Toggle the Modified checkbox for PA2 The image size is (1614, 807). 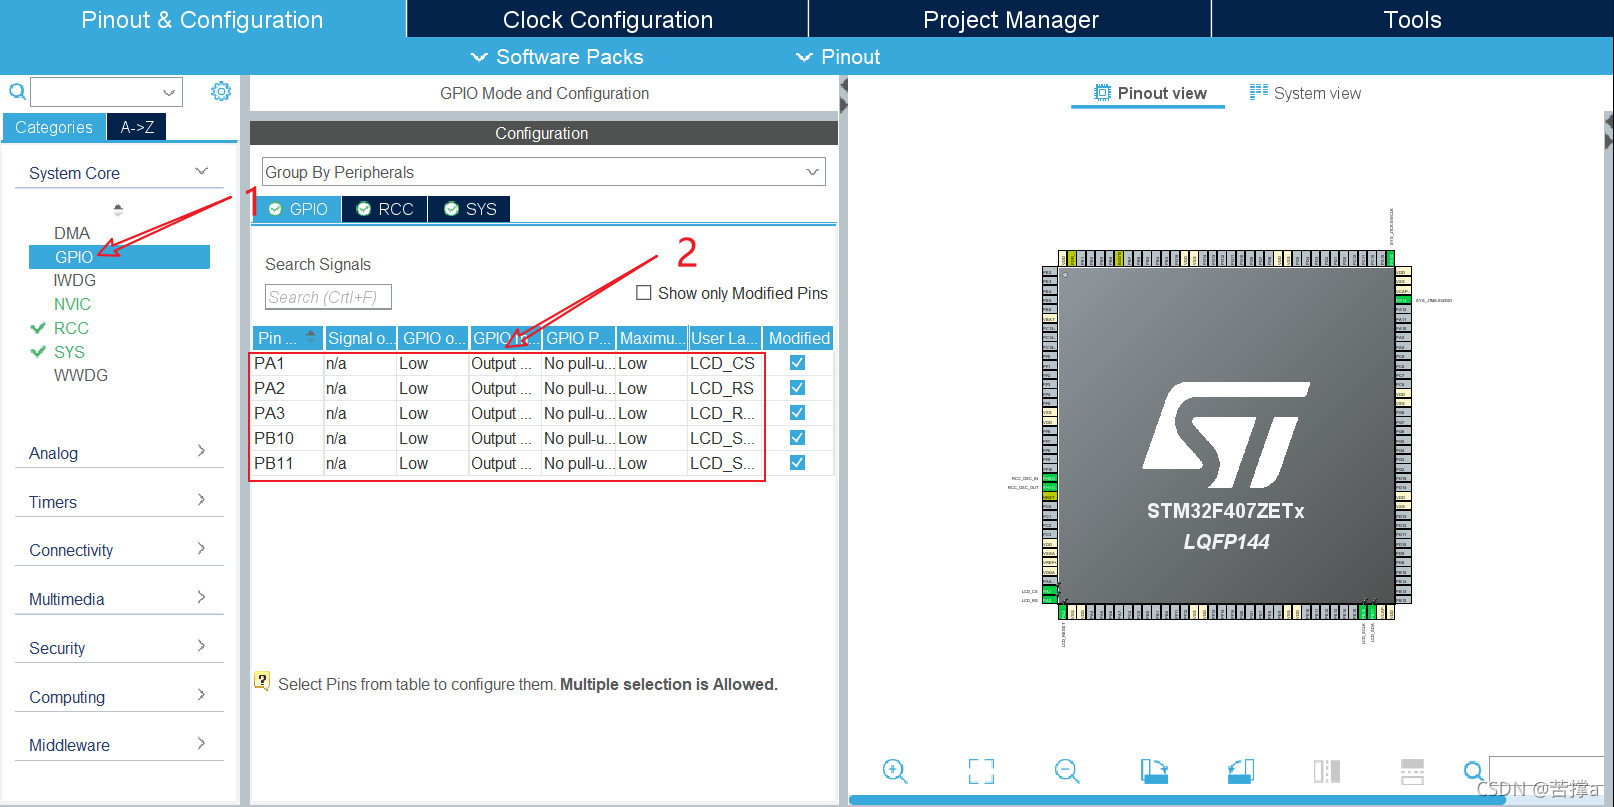point(797,388)
